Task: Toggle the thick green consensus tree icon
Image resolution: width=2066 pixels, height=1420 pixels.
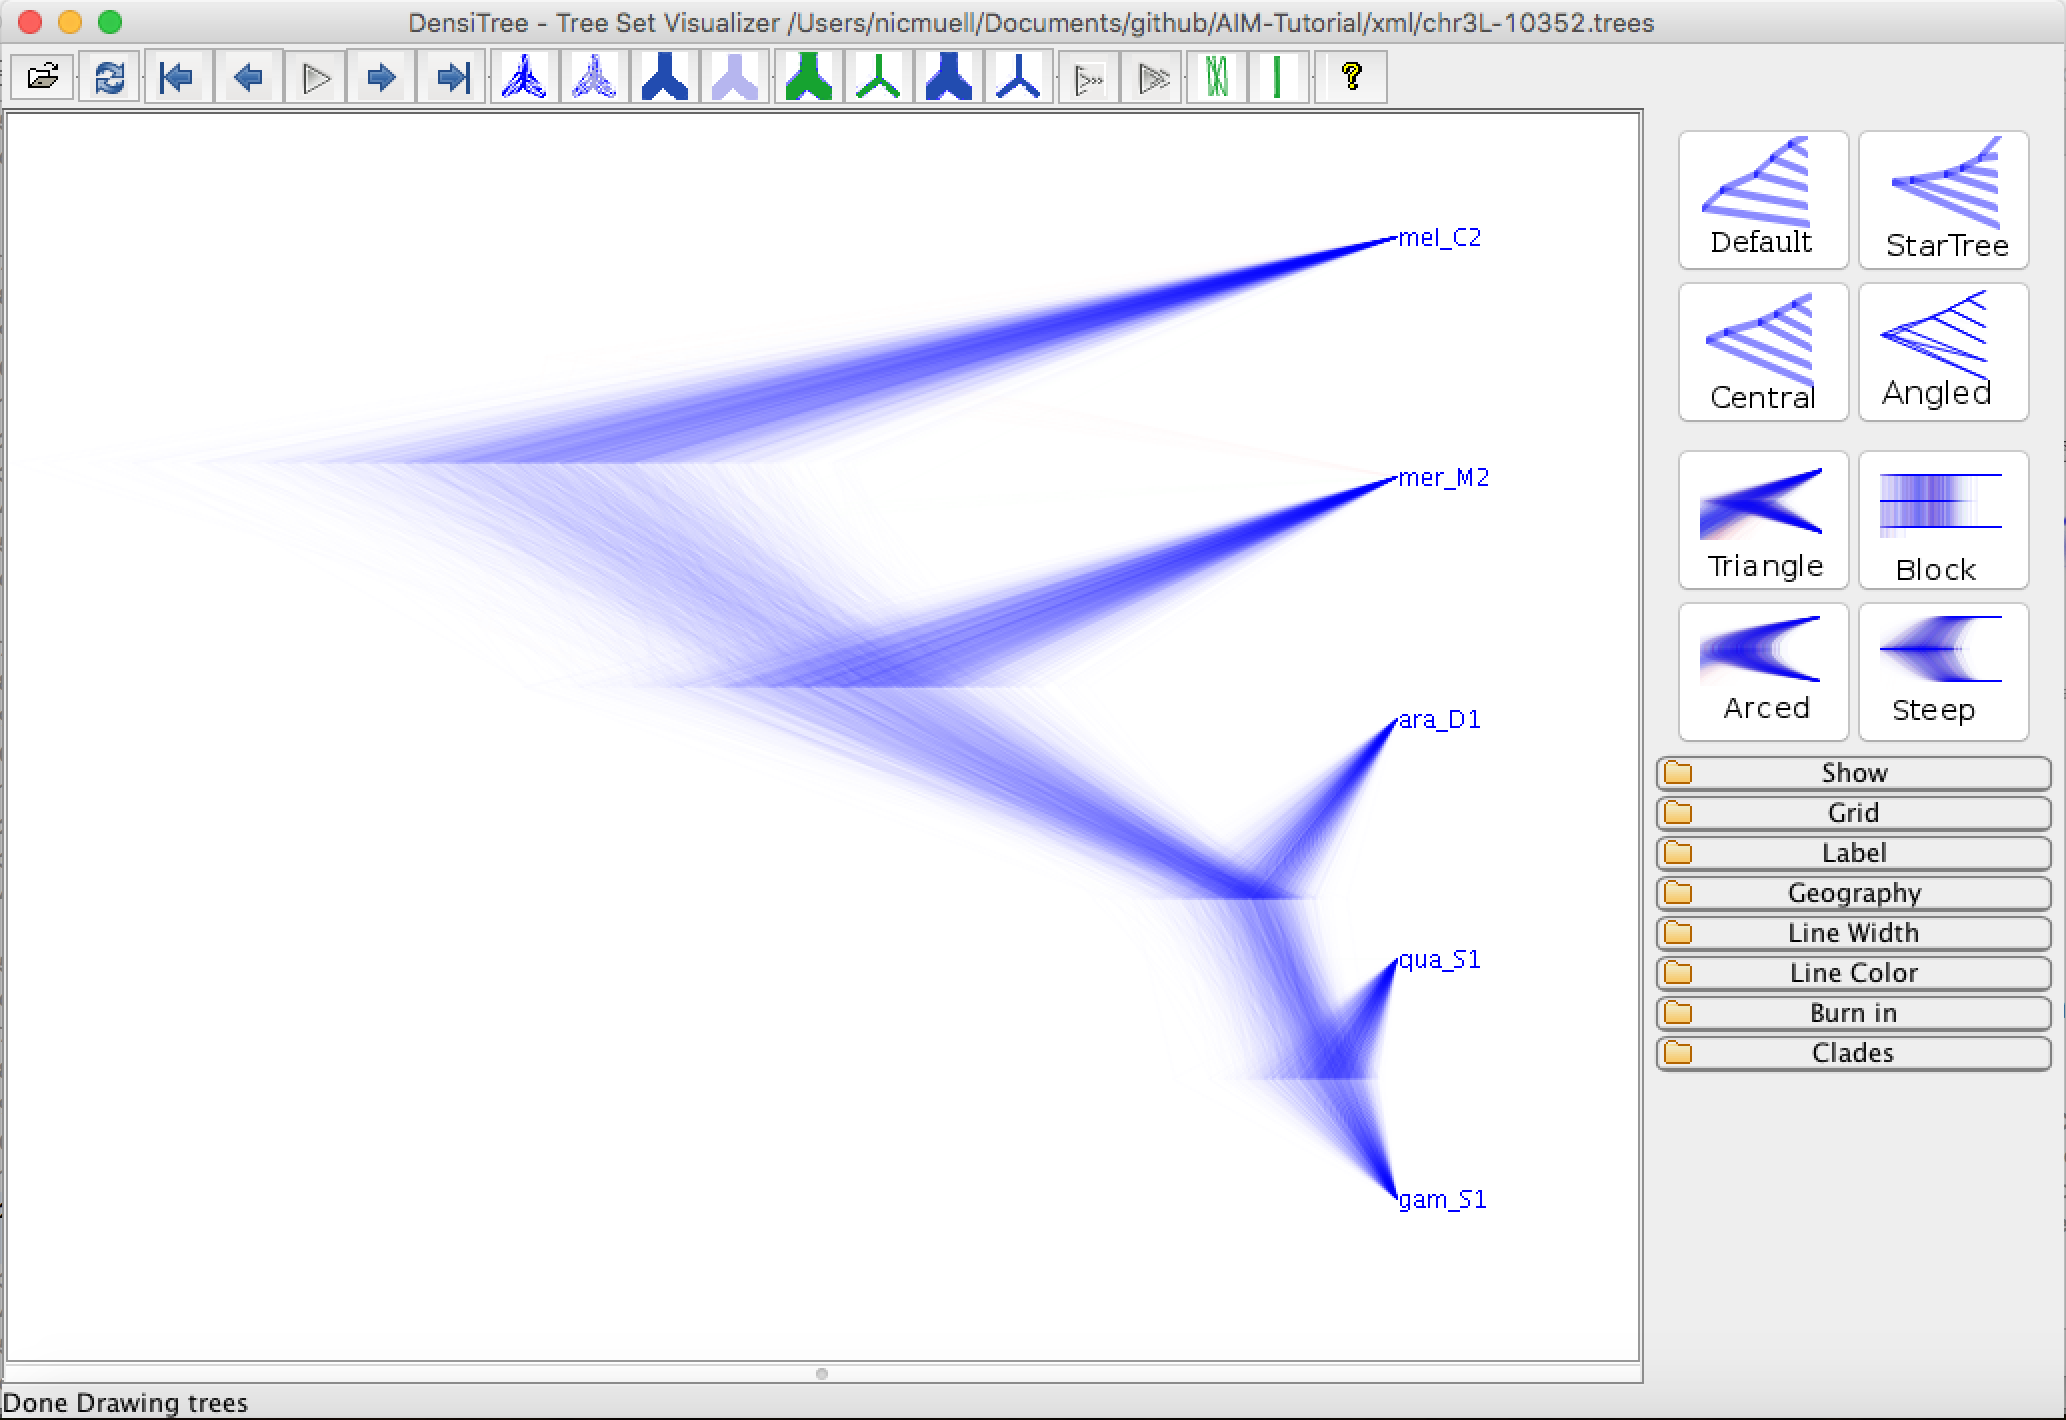Action: coord(808,77)
